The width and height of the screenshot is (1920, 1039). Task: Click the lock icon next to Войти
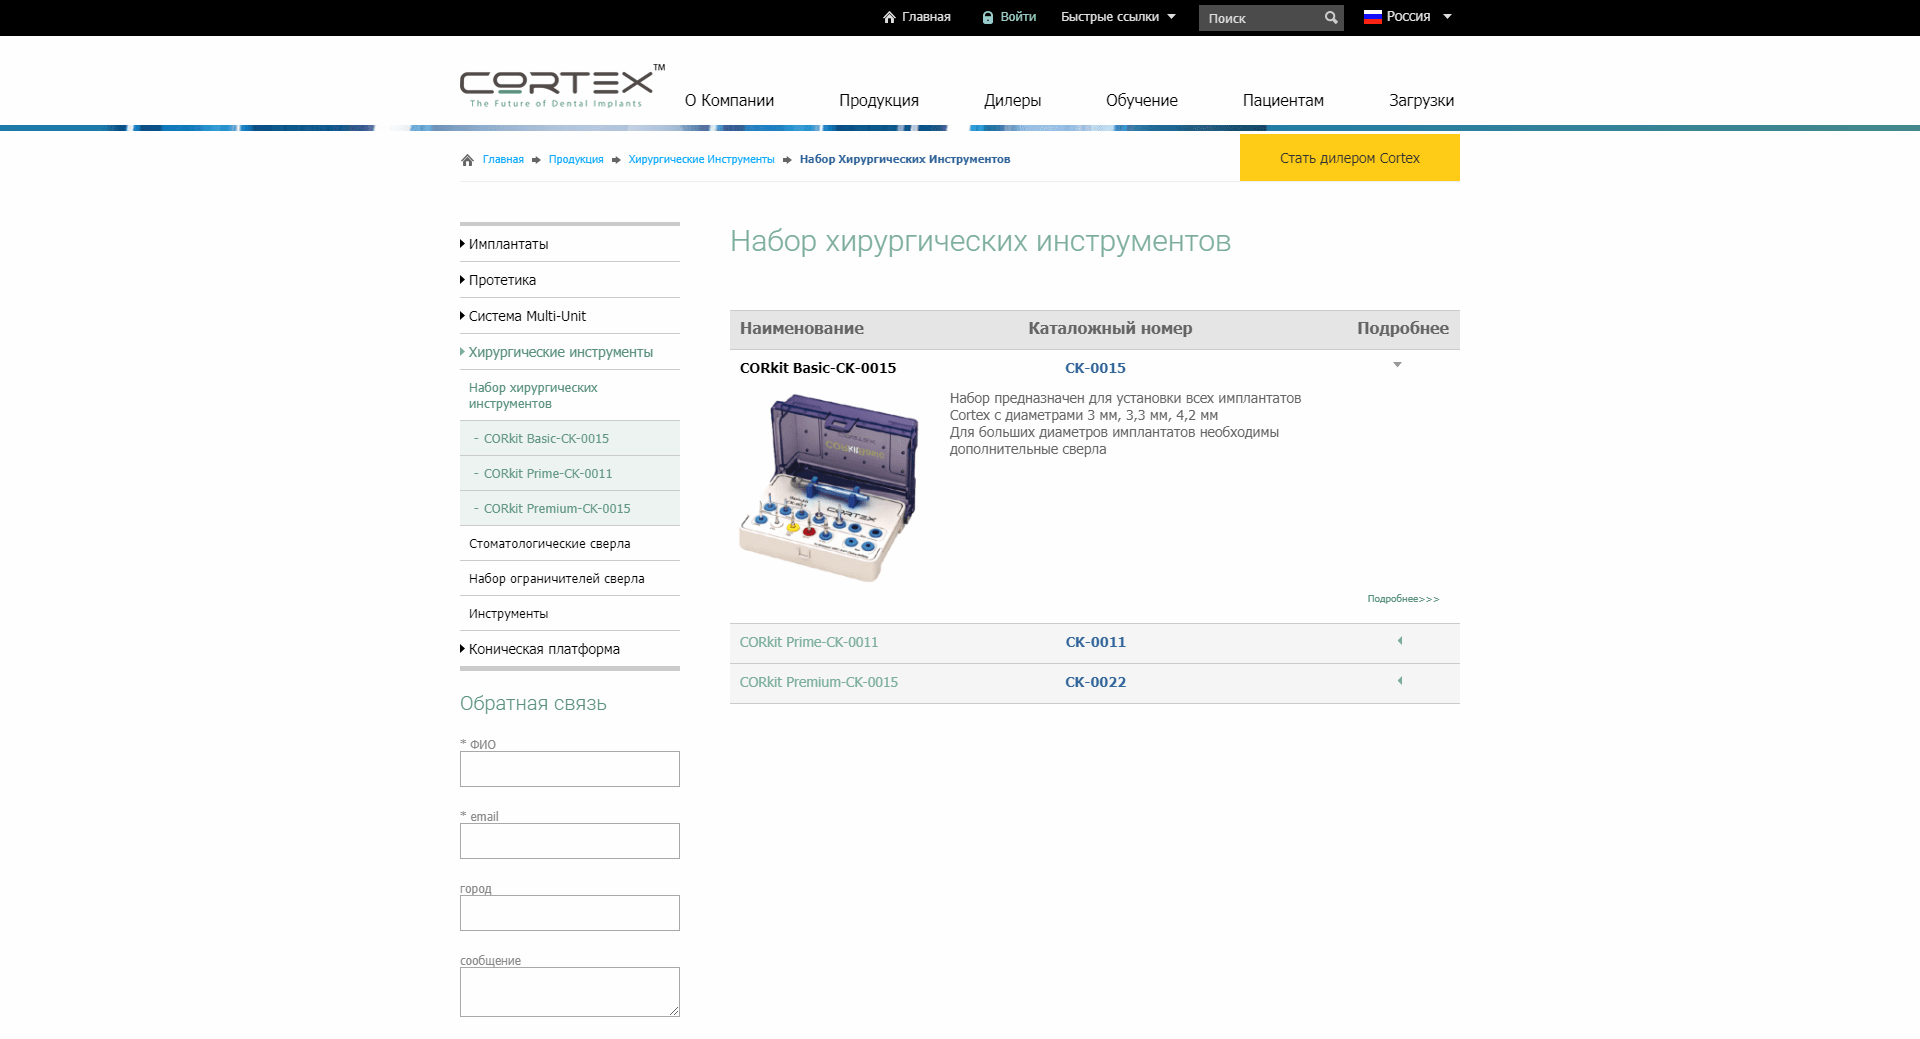tap(988, 17)
